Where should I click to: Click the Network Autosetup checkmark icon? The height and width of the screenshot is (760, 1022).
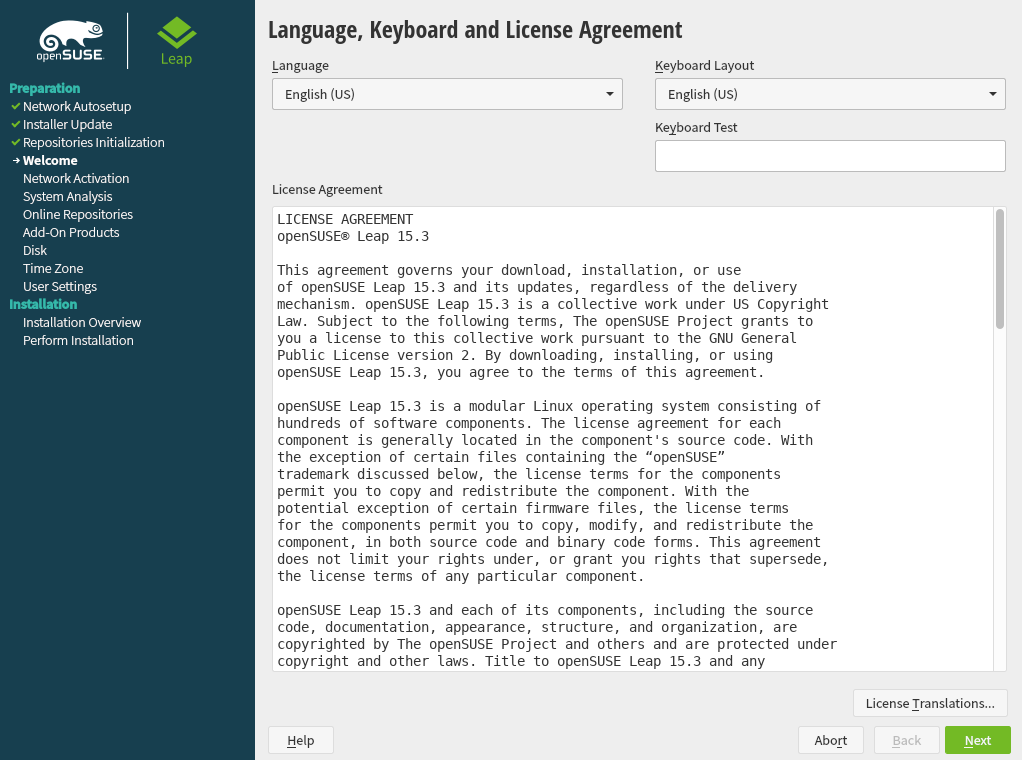[x=16, y=106]
